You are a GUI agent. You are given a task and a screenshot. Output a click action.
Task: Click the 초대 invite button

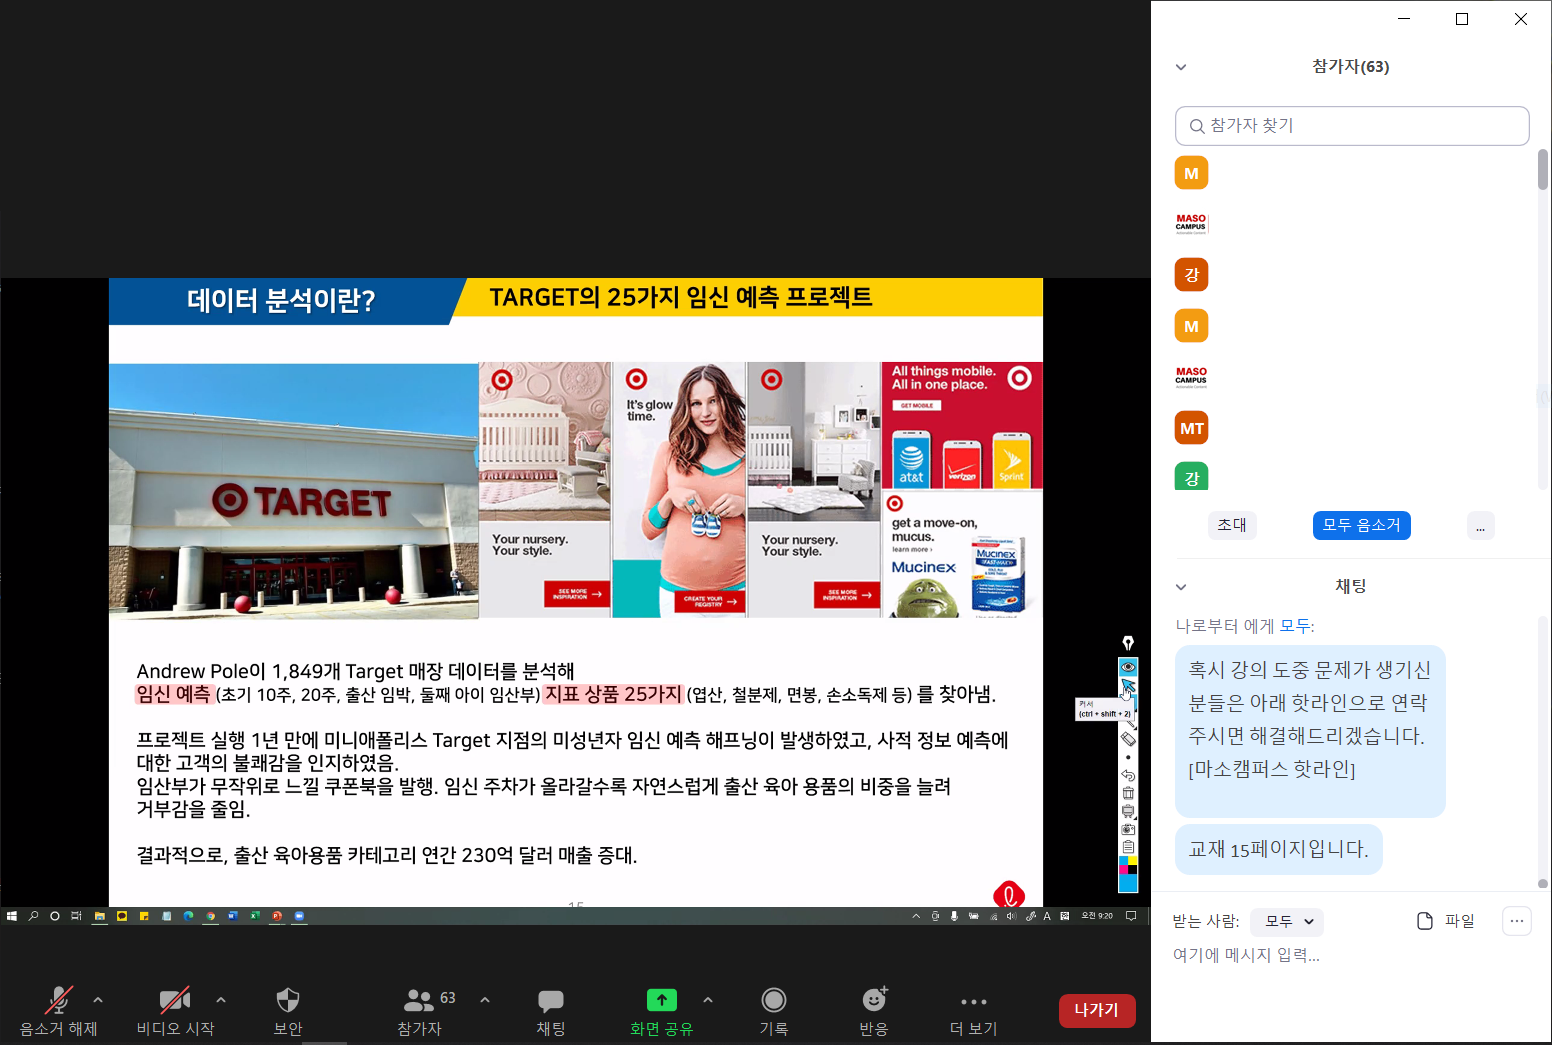pos(1232,525)
